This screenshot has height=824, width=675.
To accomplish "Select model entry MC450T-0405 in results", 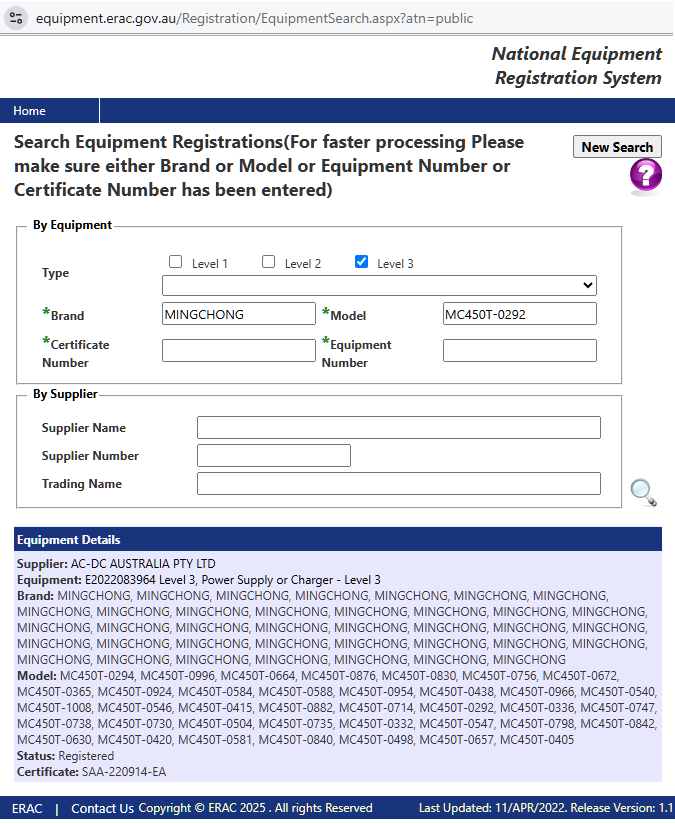I will (x=537, y=739).
